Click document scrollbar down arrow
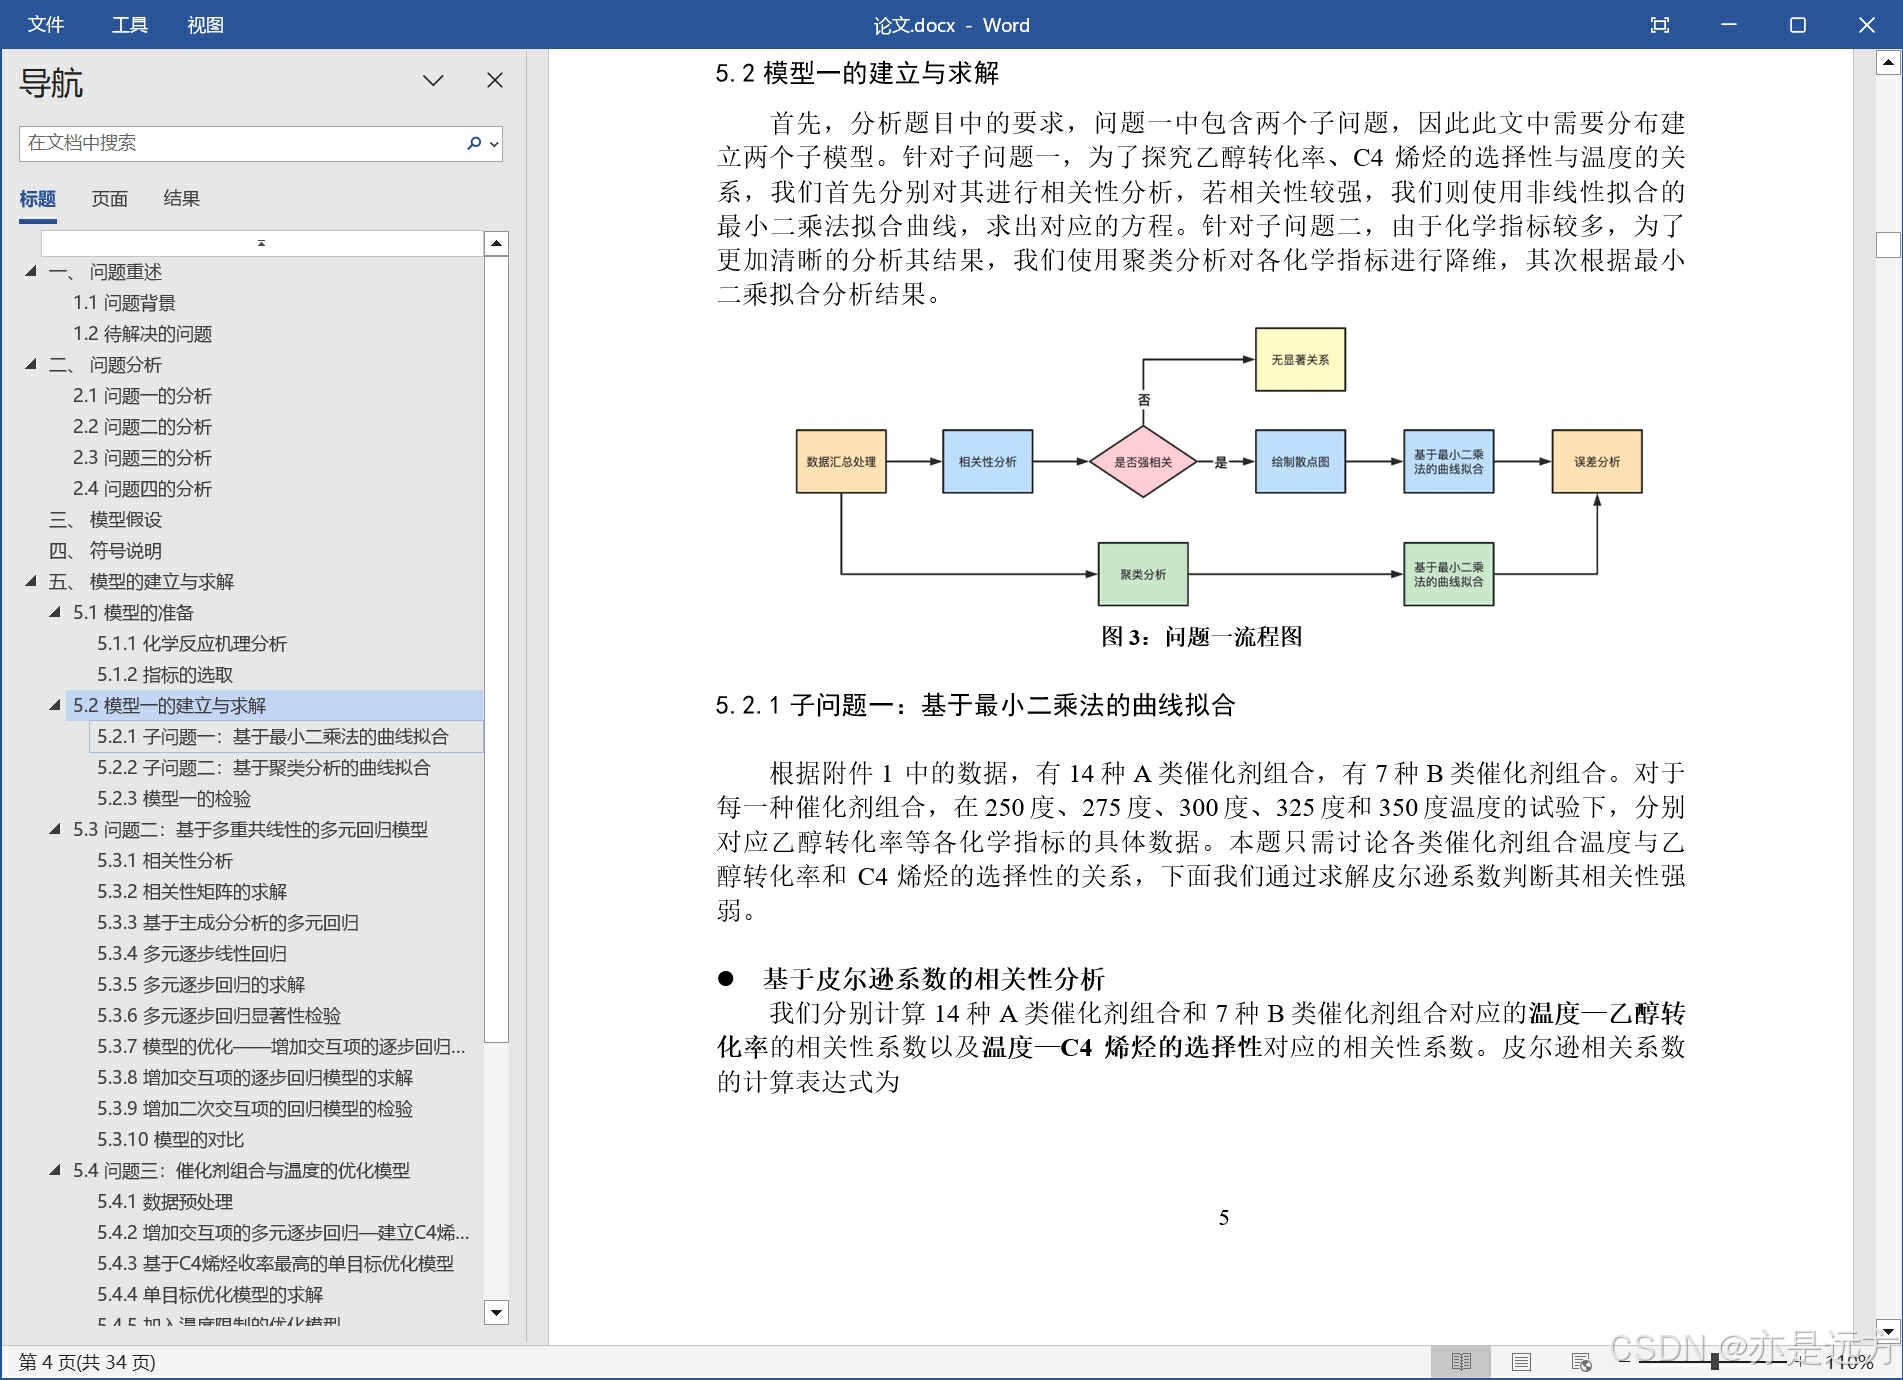 (1887, 1330)
